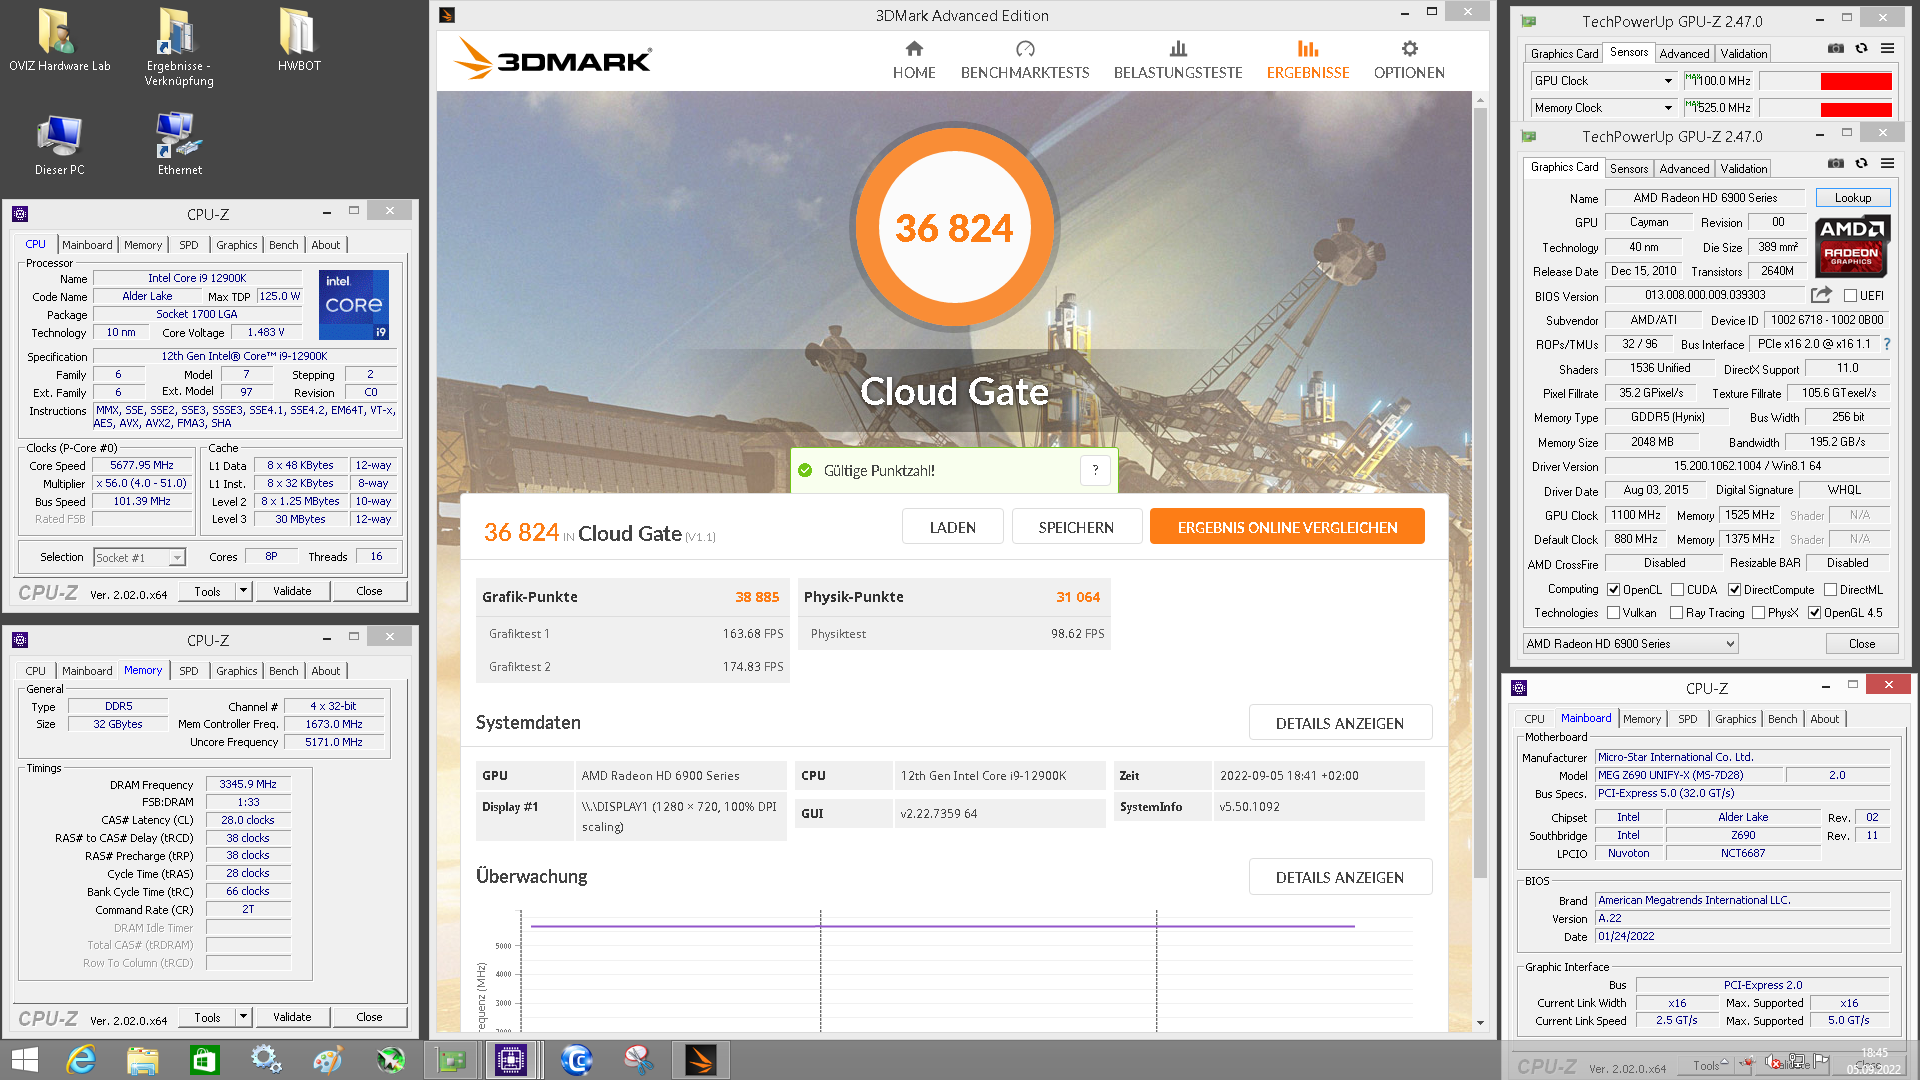1920x1080 pixels.
Task: Toggle the Ray Tracing checkbox
Action: (x=1676, y=613)
